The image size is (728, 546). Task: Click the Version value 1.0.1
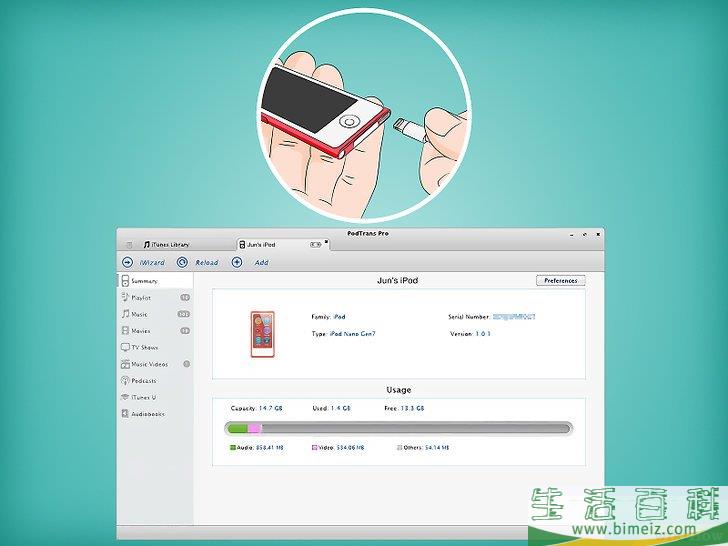coord(483,334)
